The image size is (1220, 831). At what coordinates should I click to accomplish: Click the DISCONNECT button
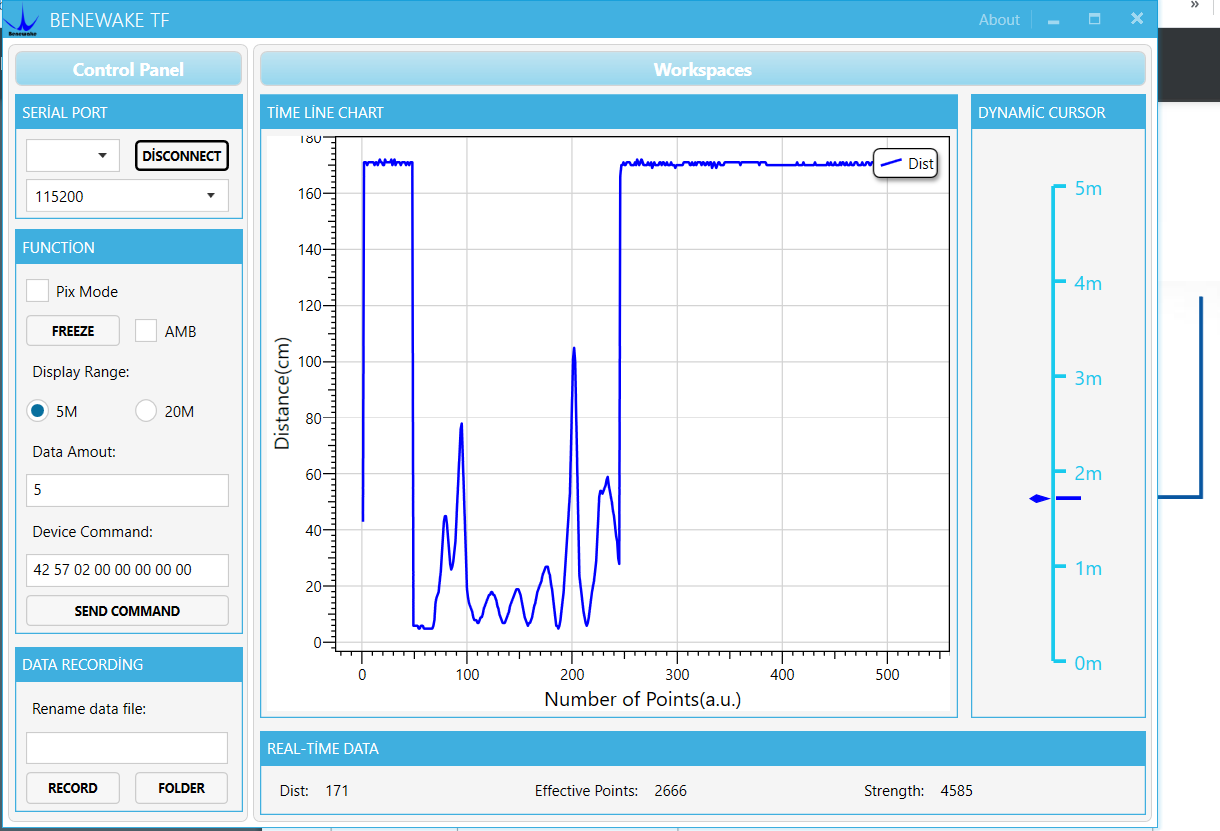click(x=182, y=156)
